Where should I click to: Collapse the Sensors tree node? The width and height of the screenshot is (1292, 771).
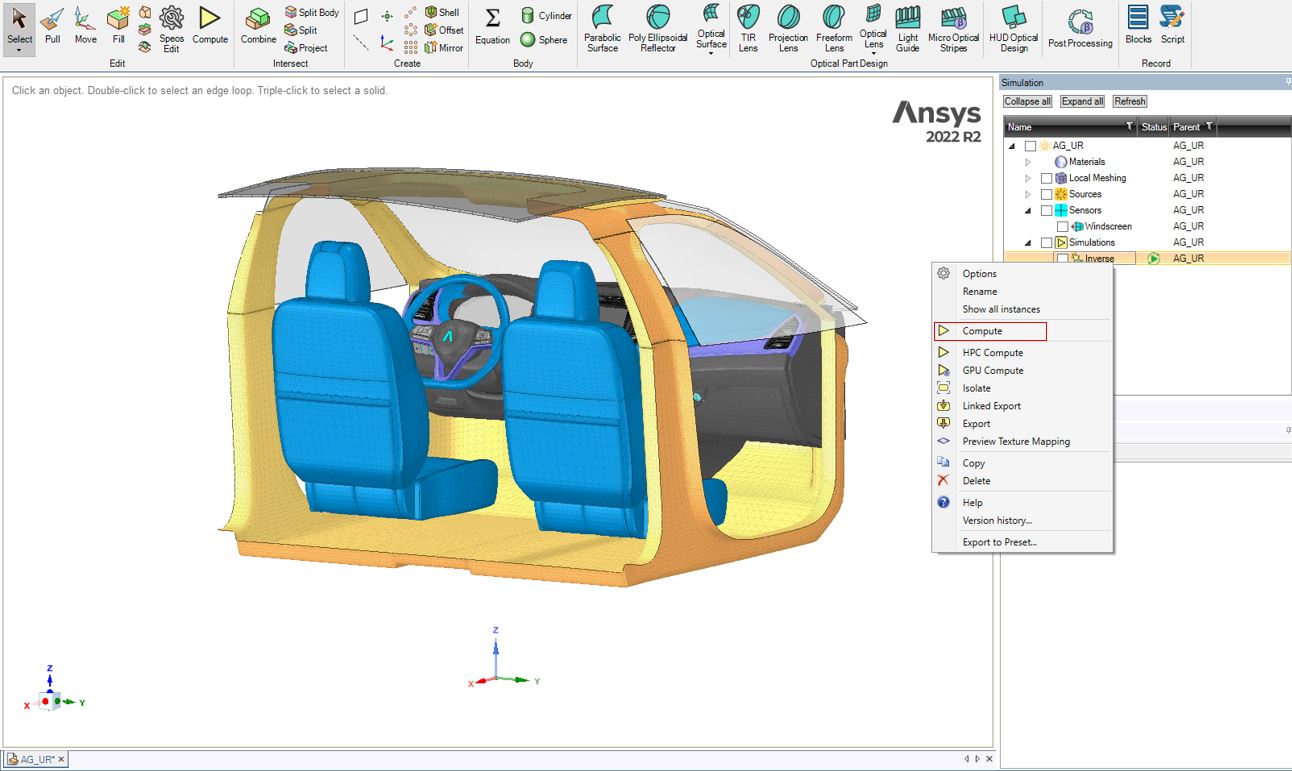click(1027, 210)
